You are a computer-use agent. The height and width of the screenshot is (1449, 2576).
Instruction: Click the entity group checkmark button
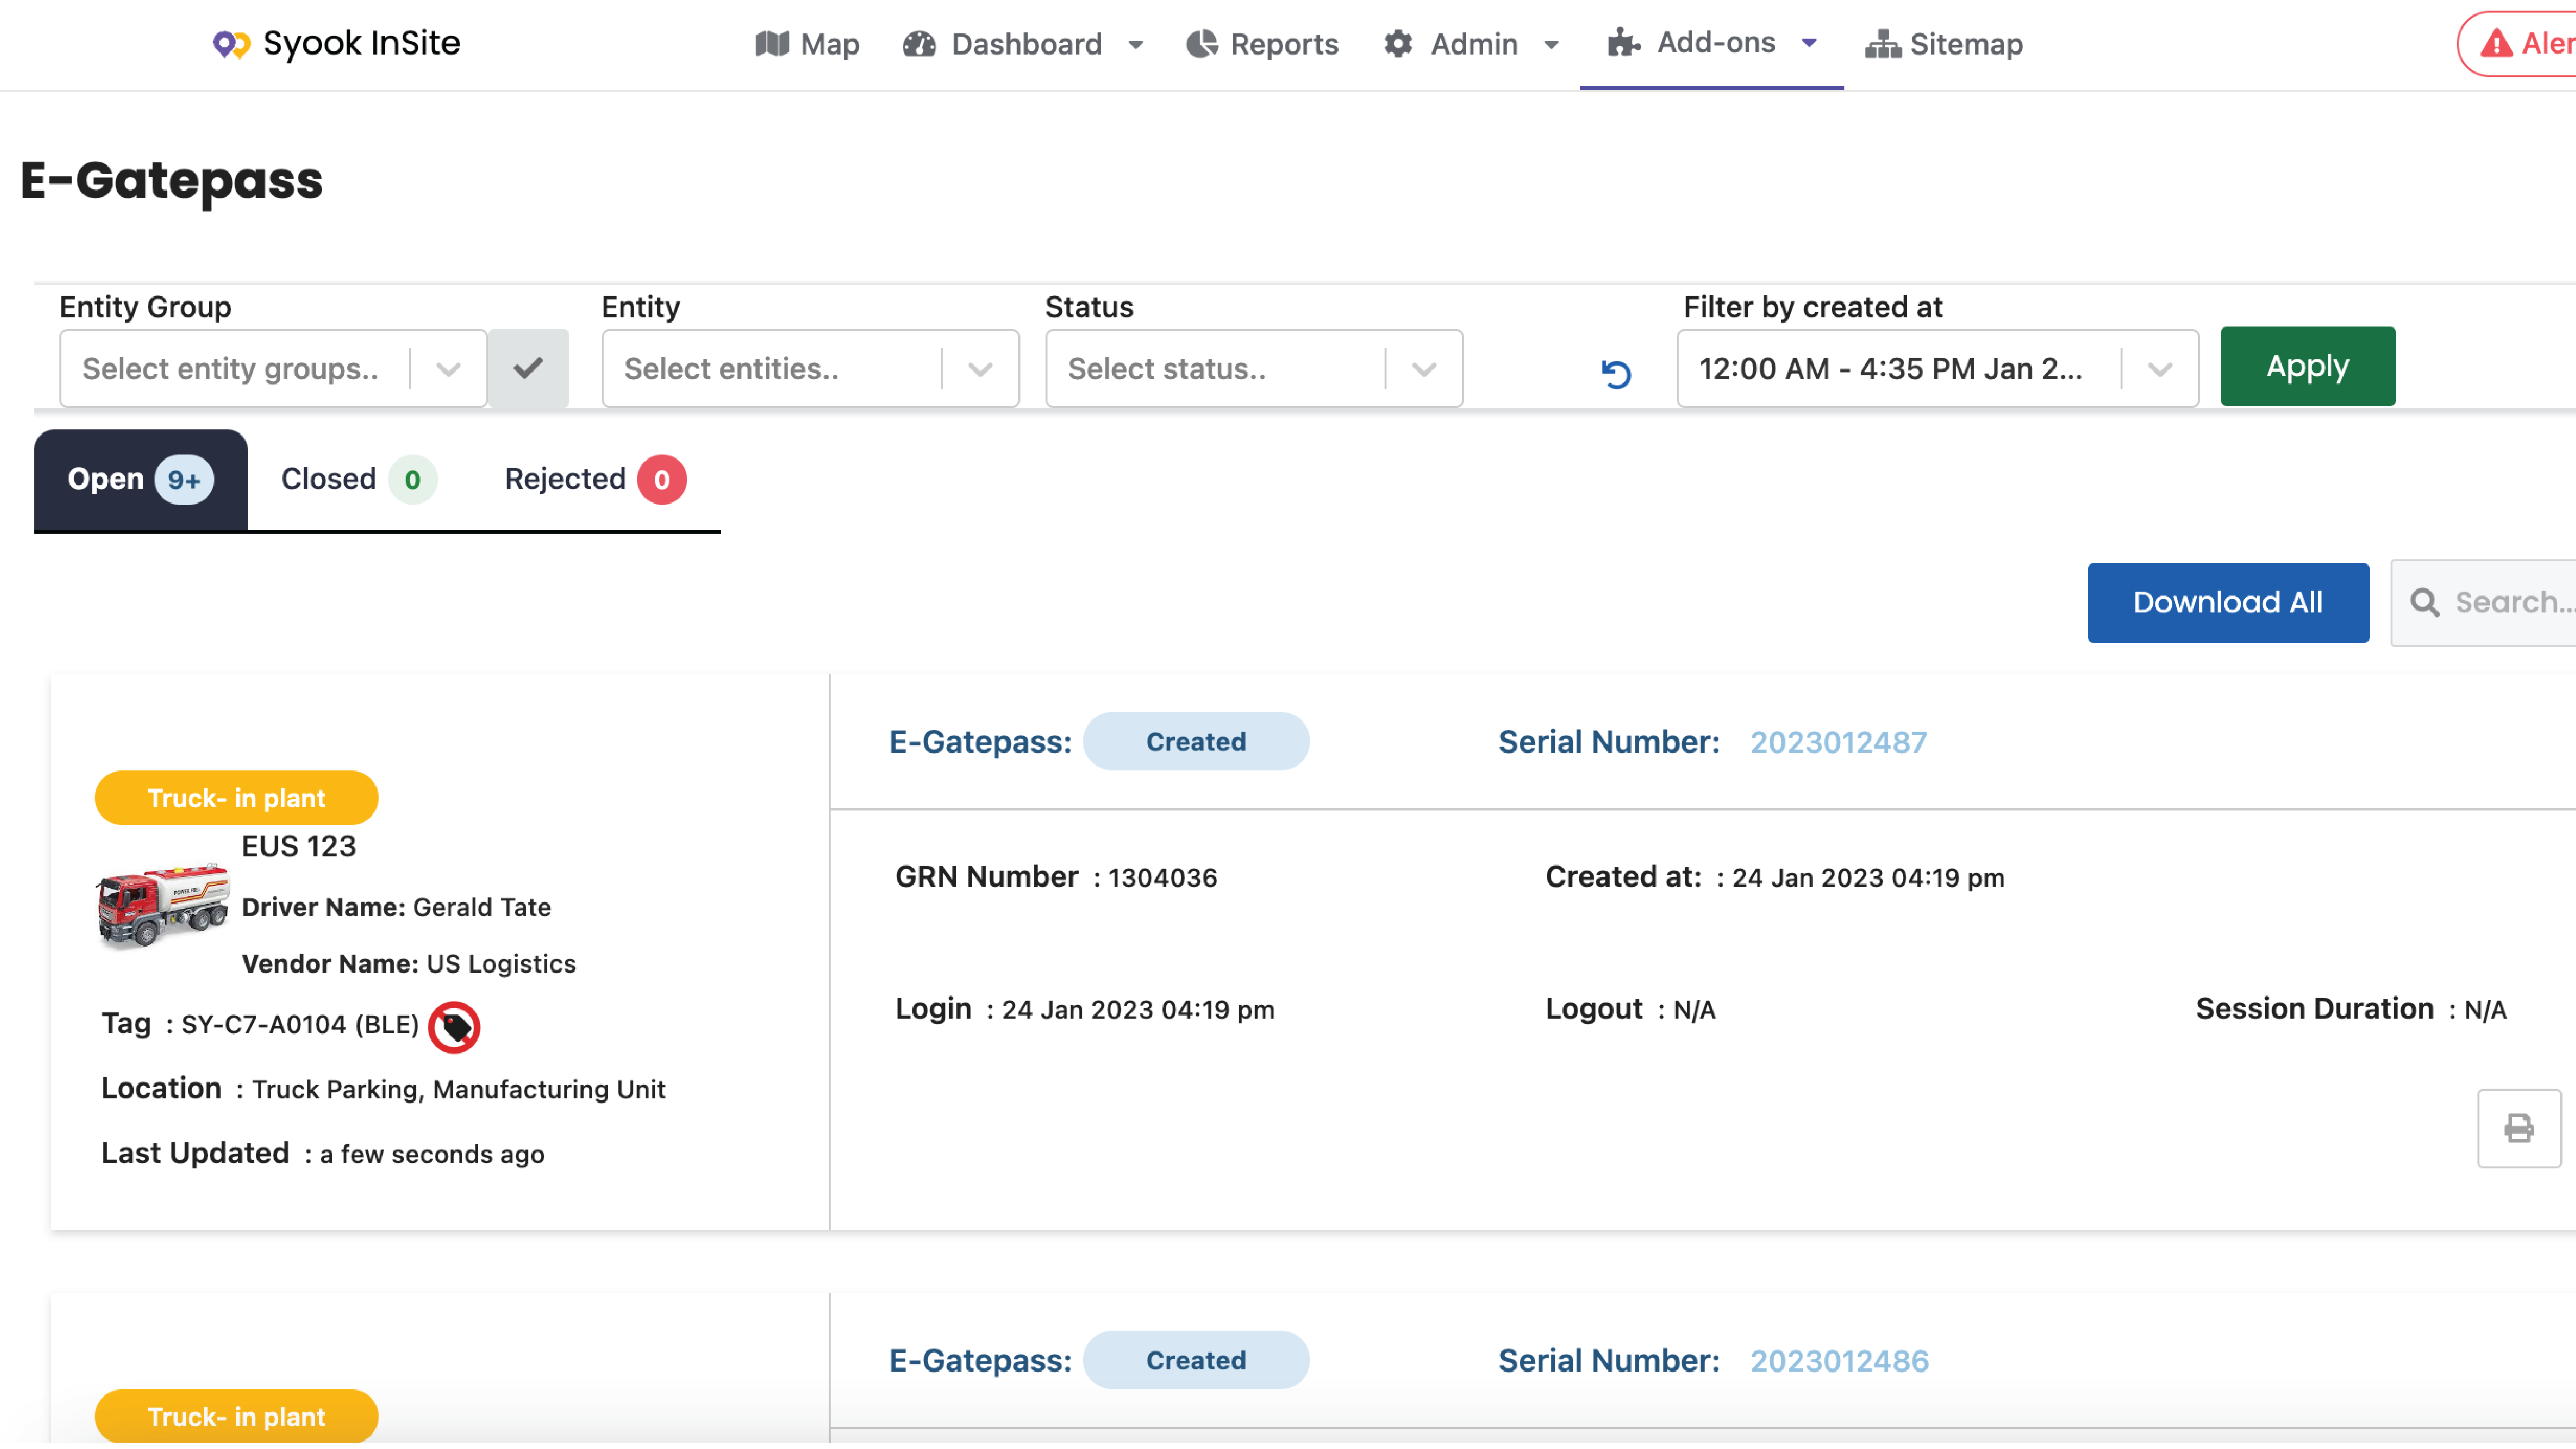click(x=528, y=368)
